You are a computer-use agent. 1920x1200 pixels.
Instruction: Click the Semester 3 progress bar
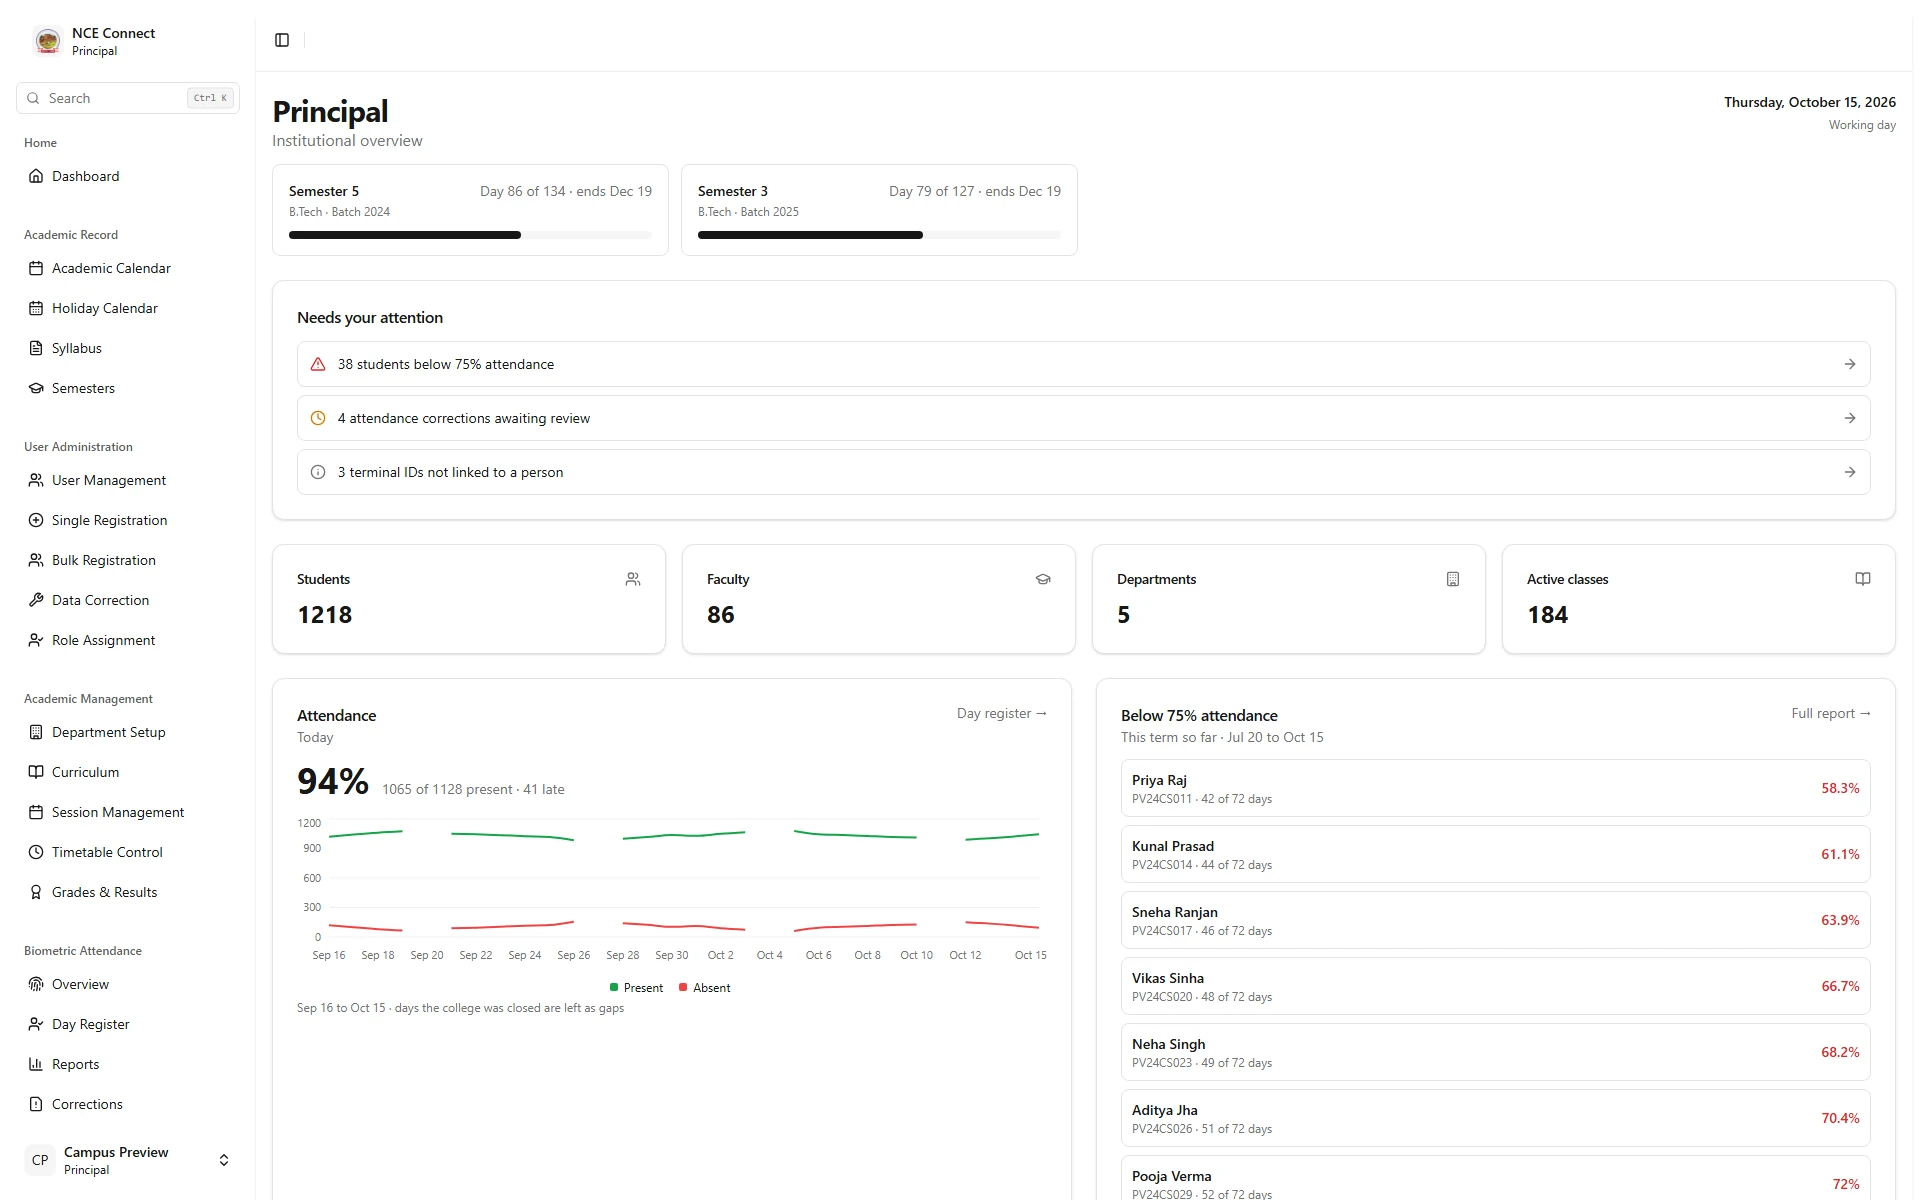pyautogui.click(x=879, y=235)
